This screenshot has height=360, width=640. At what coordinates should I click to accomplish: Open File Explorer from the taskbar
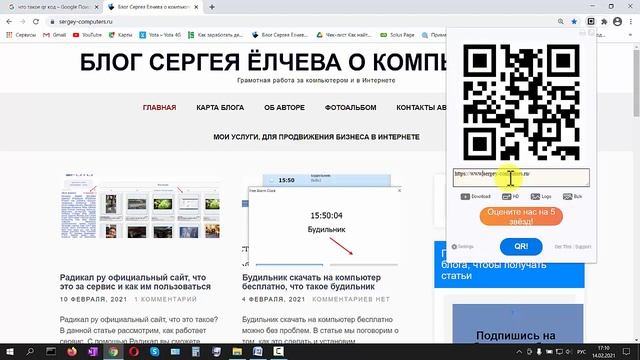pos(237,351)
